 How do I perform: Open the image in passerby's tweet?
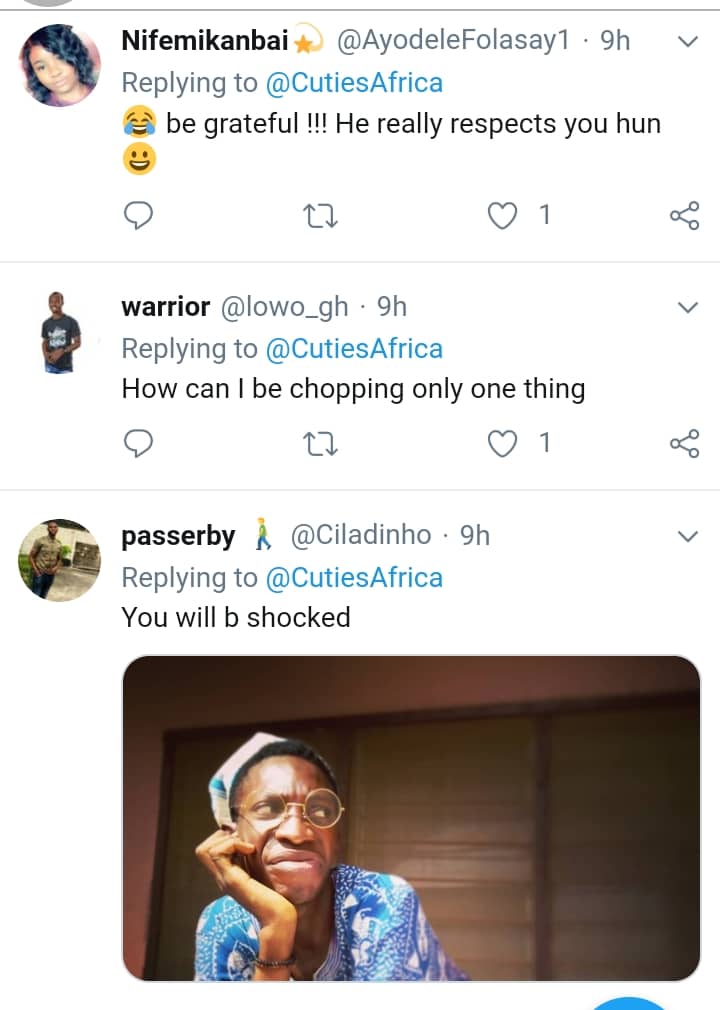[x=411, y=818]
